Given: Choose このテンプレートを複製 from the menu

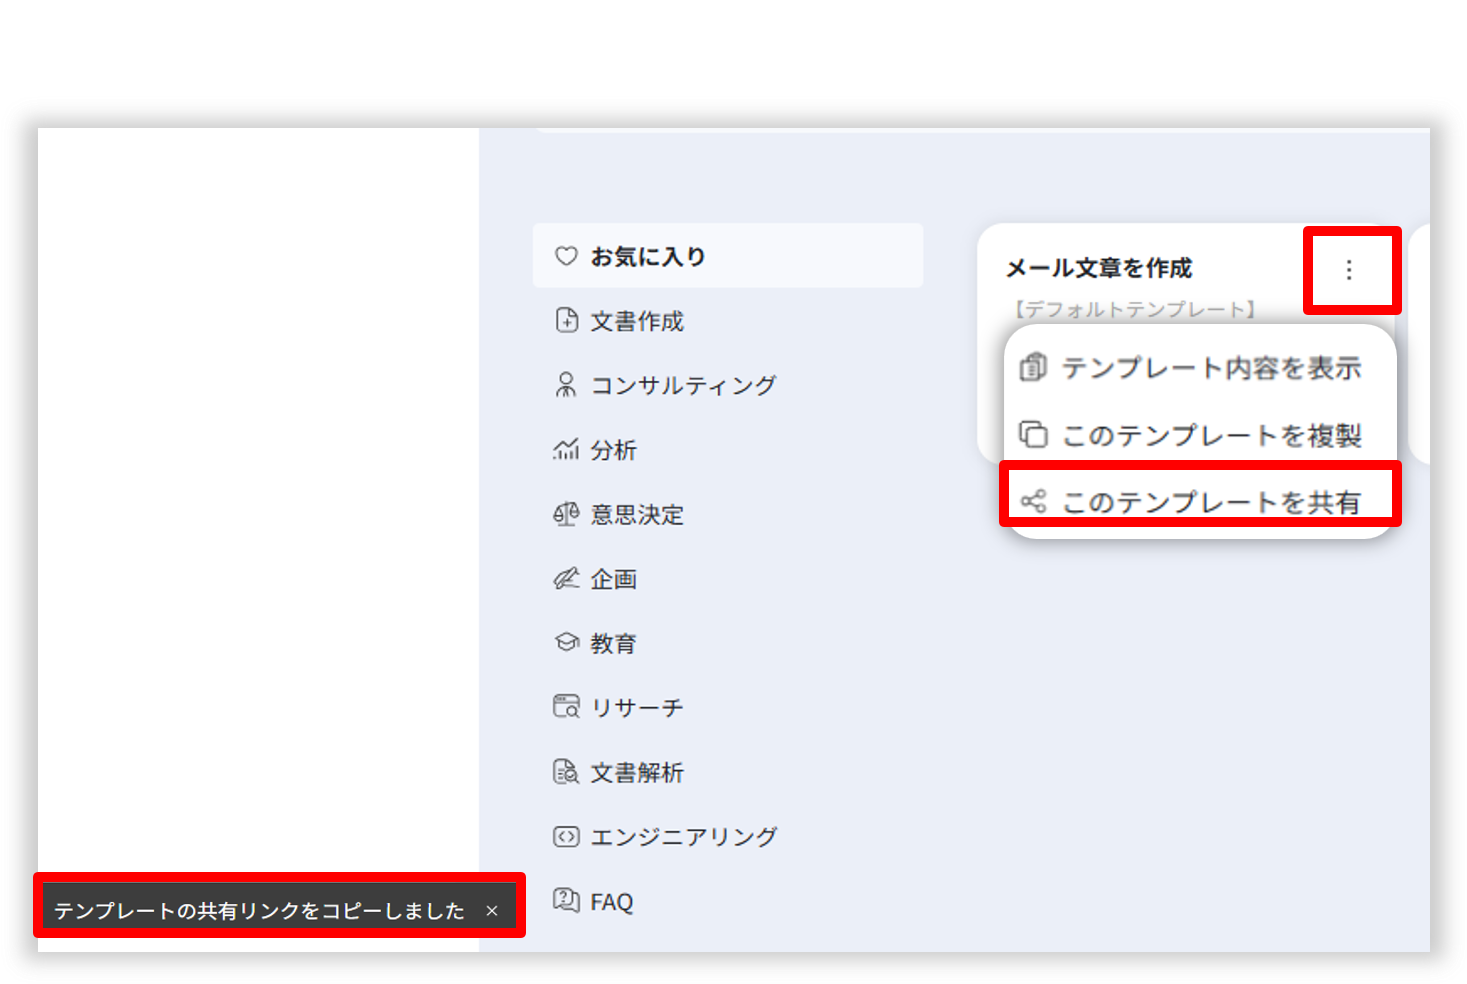Looking at the screenshot, I should 1210,435.
